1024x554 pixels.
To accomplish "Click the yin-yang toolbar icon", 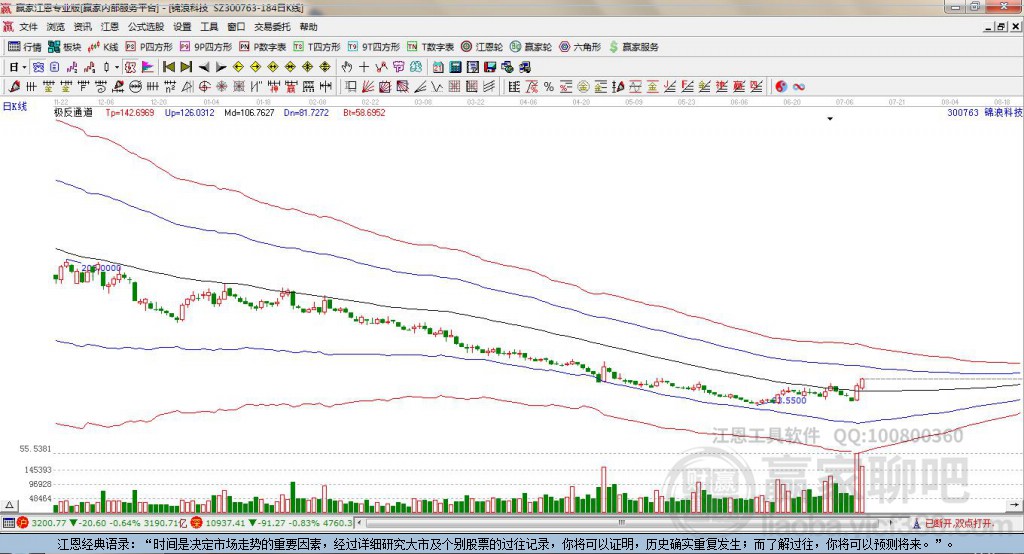I will coord(781,86).
